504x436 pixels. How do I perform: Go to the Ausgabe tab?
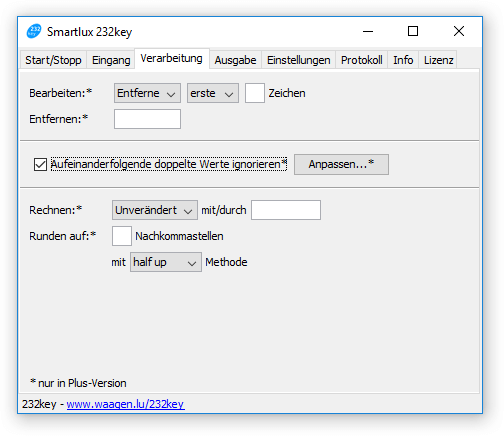[235, 60]
